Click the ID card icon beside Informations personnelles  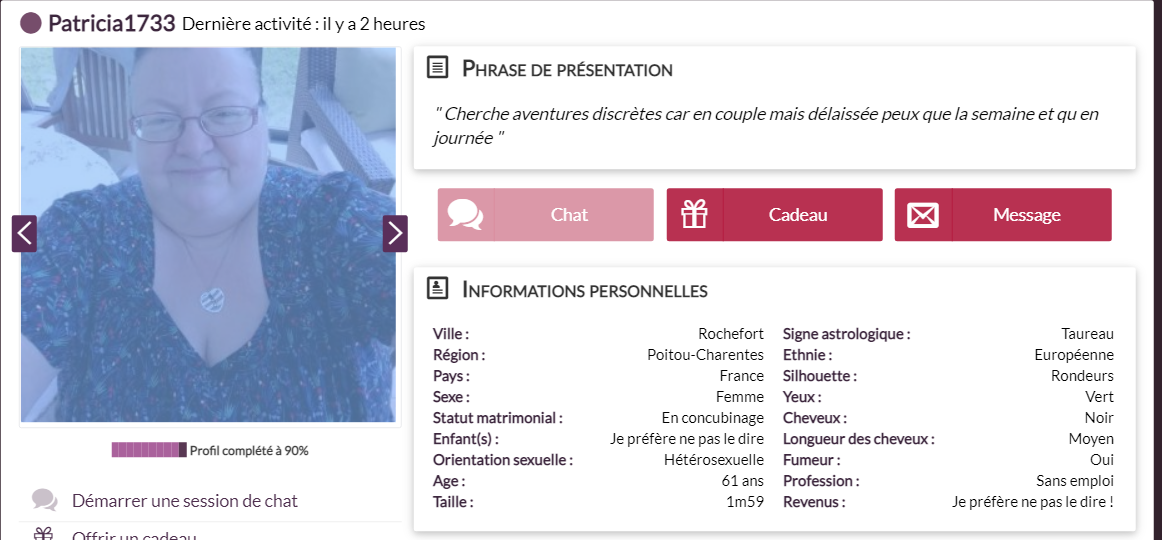click(x=438, y=288)
